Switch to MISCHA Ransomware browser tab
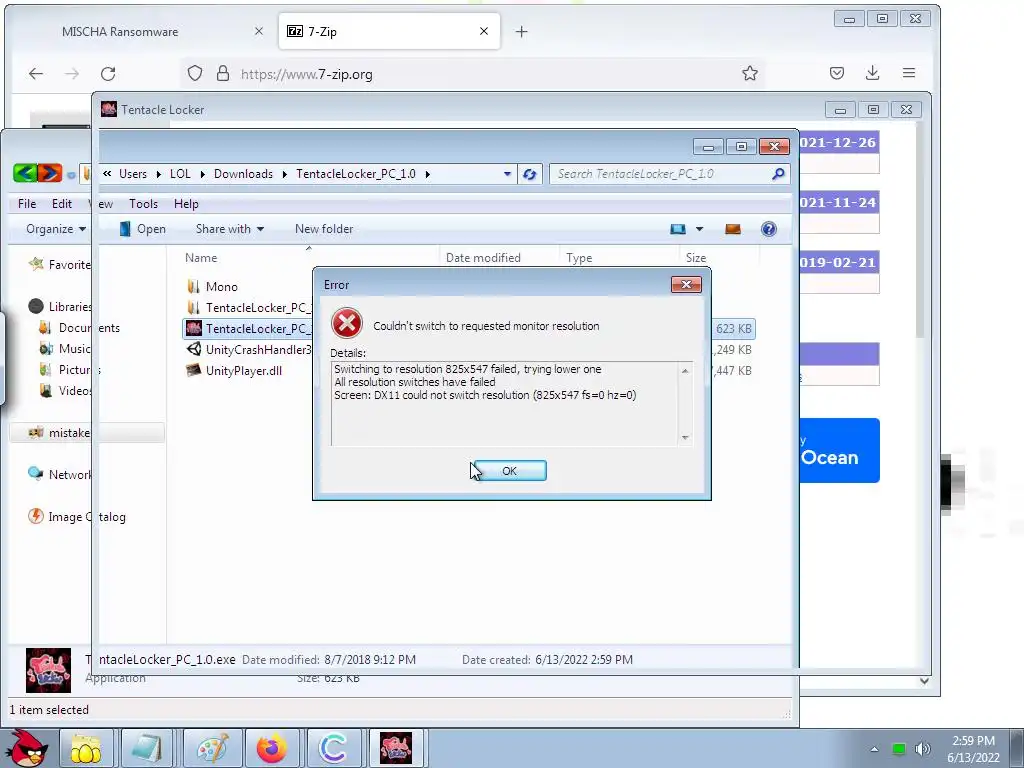Viewport: 1024px width, 768px height. click(x=120, y=31)
